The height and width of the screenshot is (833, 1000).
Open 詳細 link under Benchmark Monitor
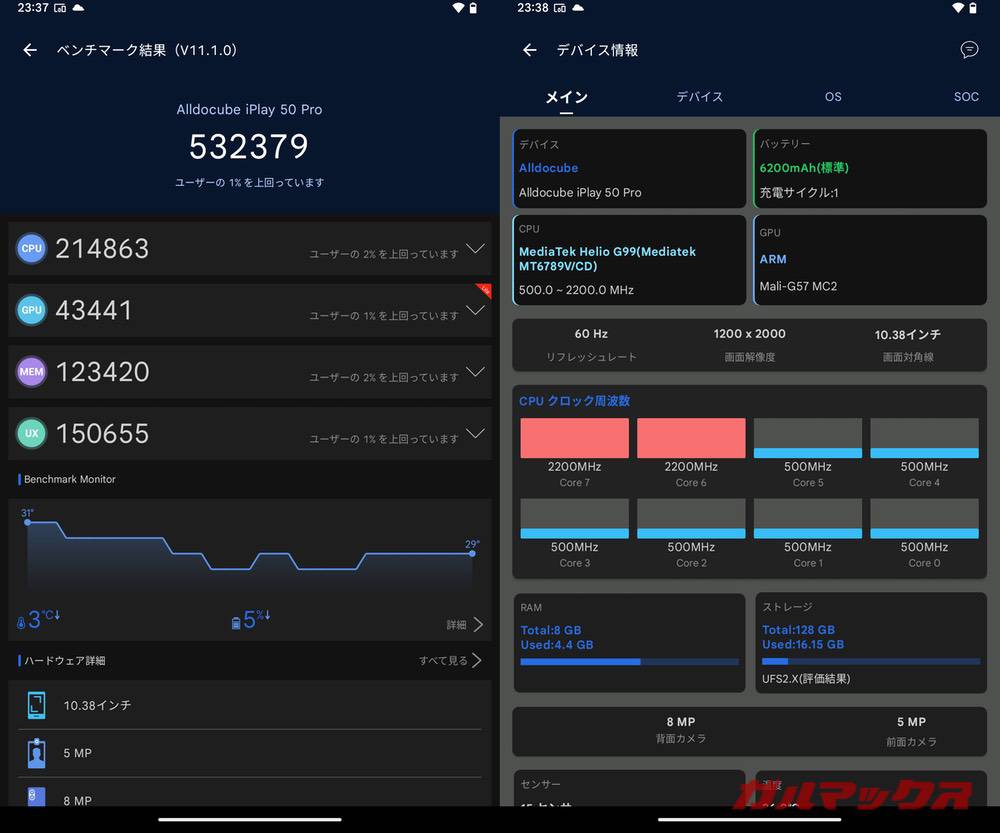click(465, 625)
